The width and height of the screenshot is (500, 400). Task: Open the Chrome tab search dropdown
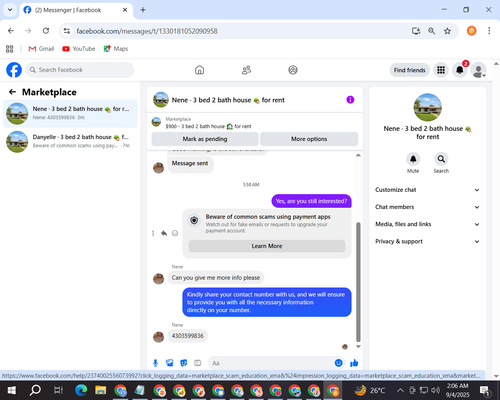[10, 10]
